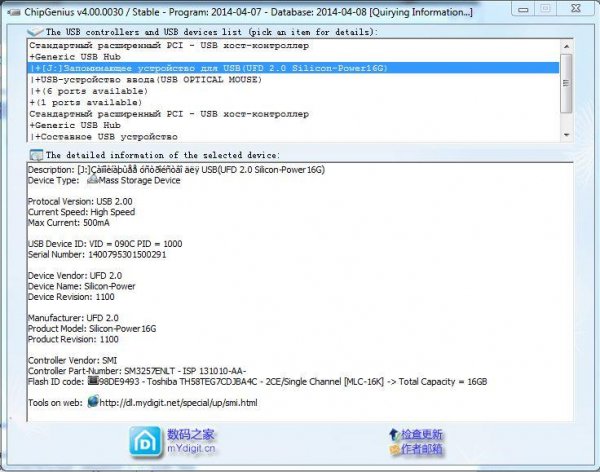600x472 pixels.
Task: Click the mYdigit house logo icon
Action: 145,441
